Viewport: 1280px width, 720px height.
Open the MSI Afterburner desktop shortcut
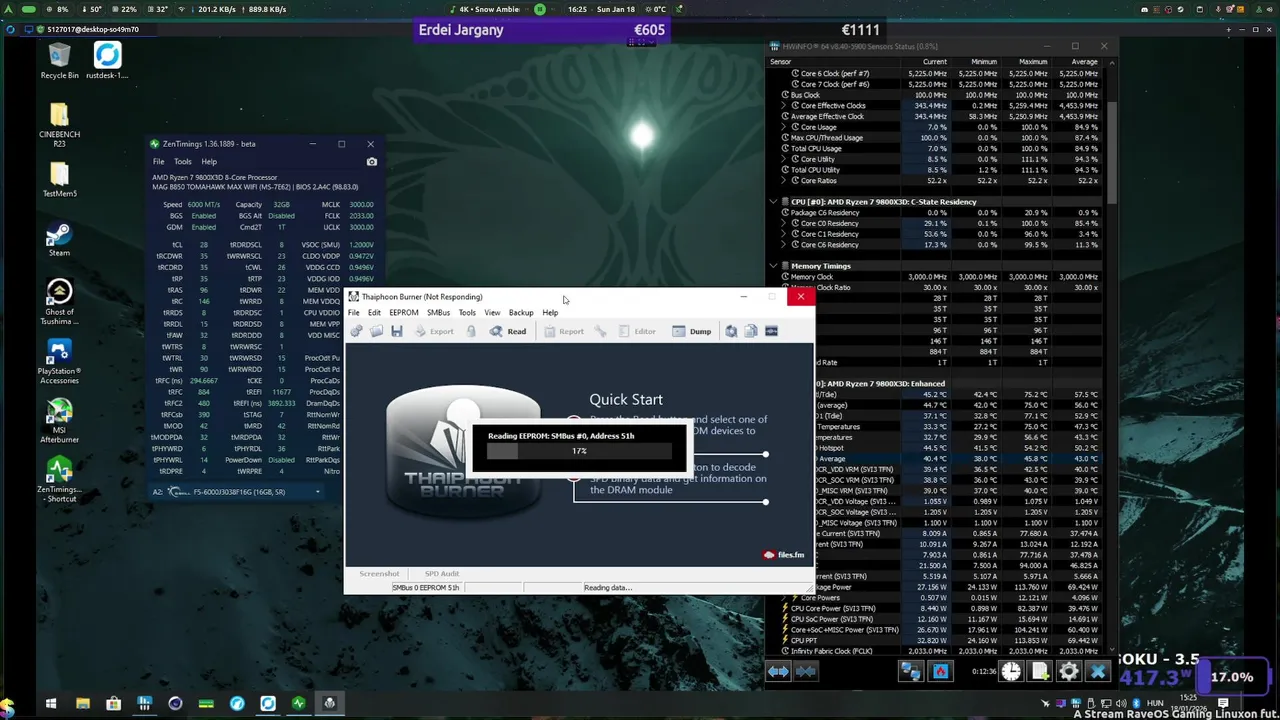59,421
